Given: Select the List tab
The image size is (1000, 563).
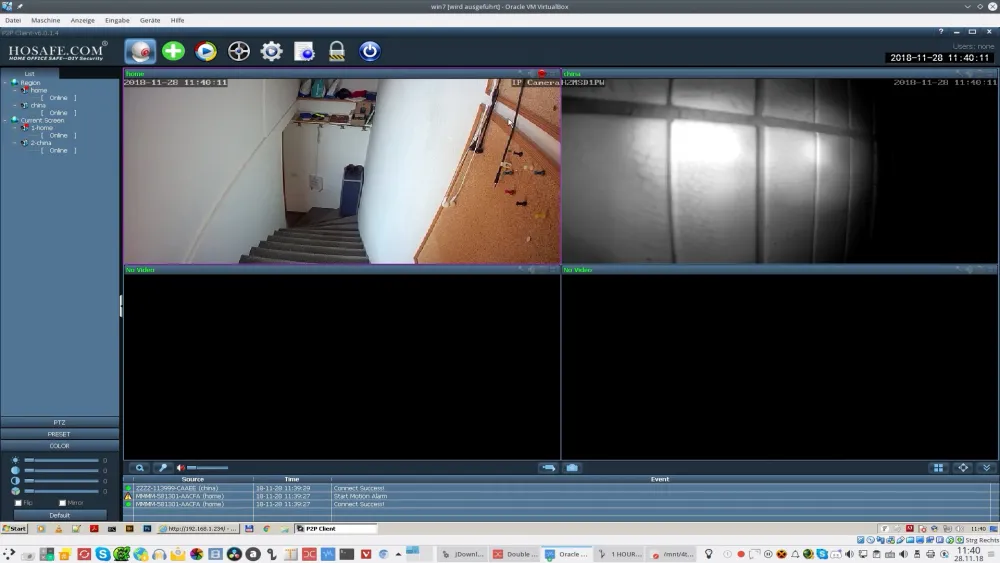Looking at the screenshot, I should pos(29,74).
